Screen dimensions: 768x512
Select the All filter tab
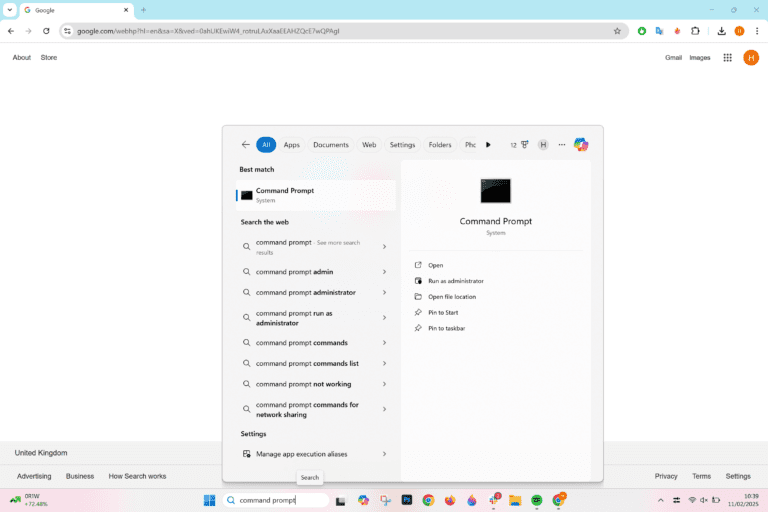(266, 145)
